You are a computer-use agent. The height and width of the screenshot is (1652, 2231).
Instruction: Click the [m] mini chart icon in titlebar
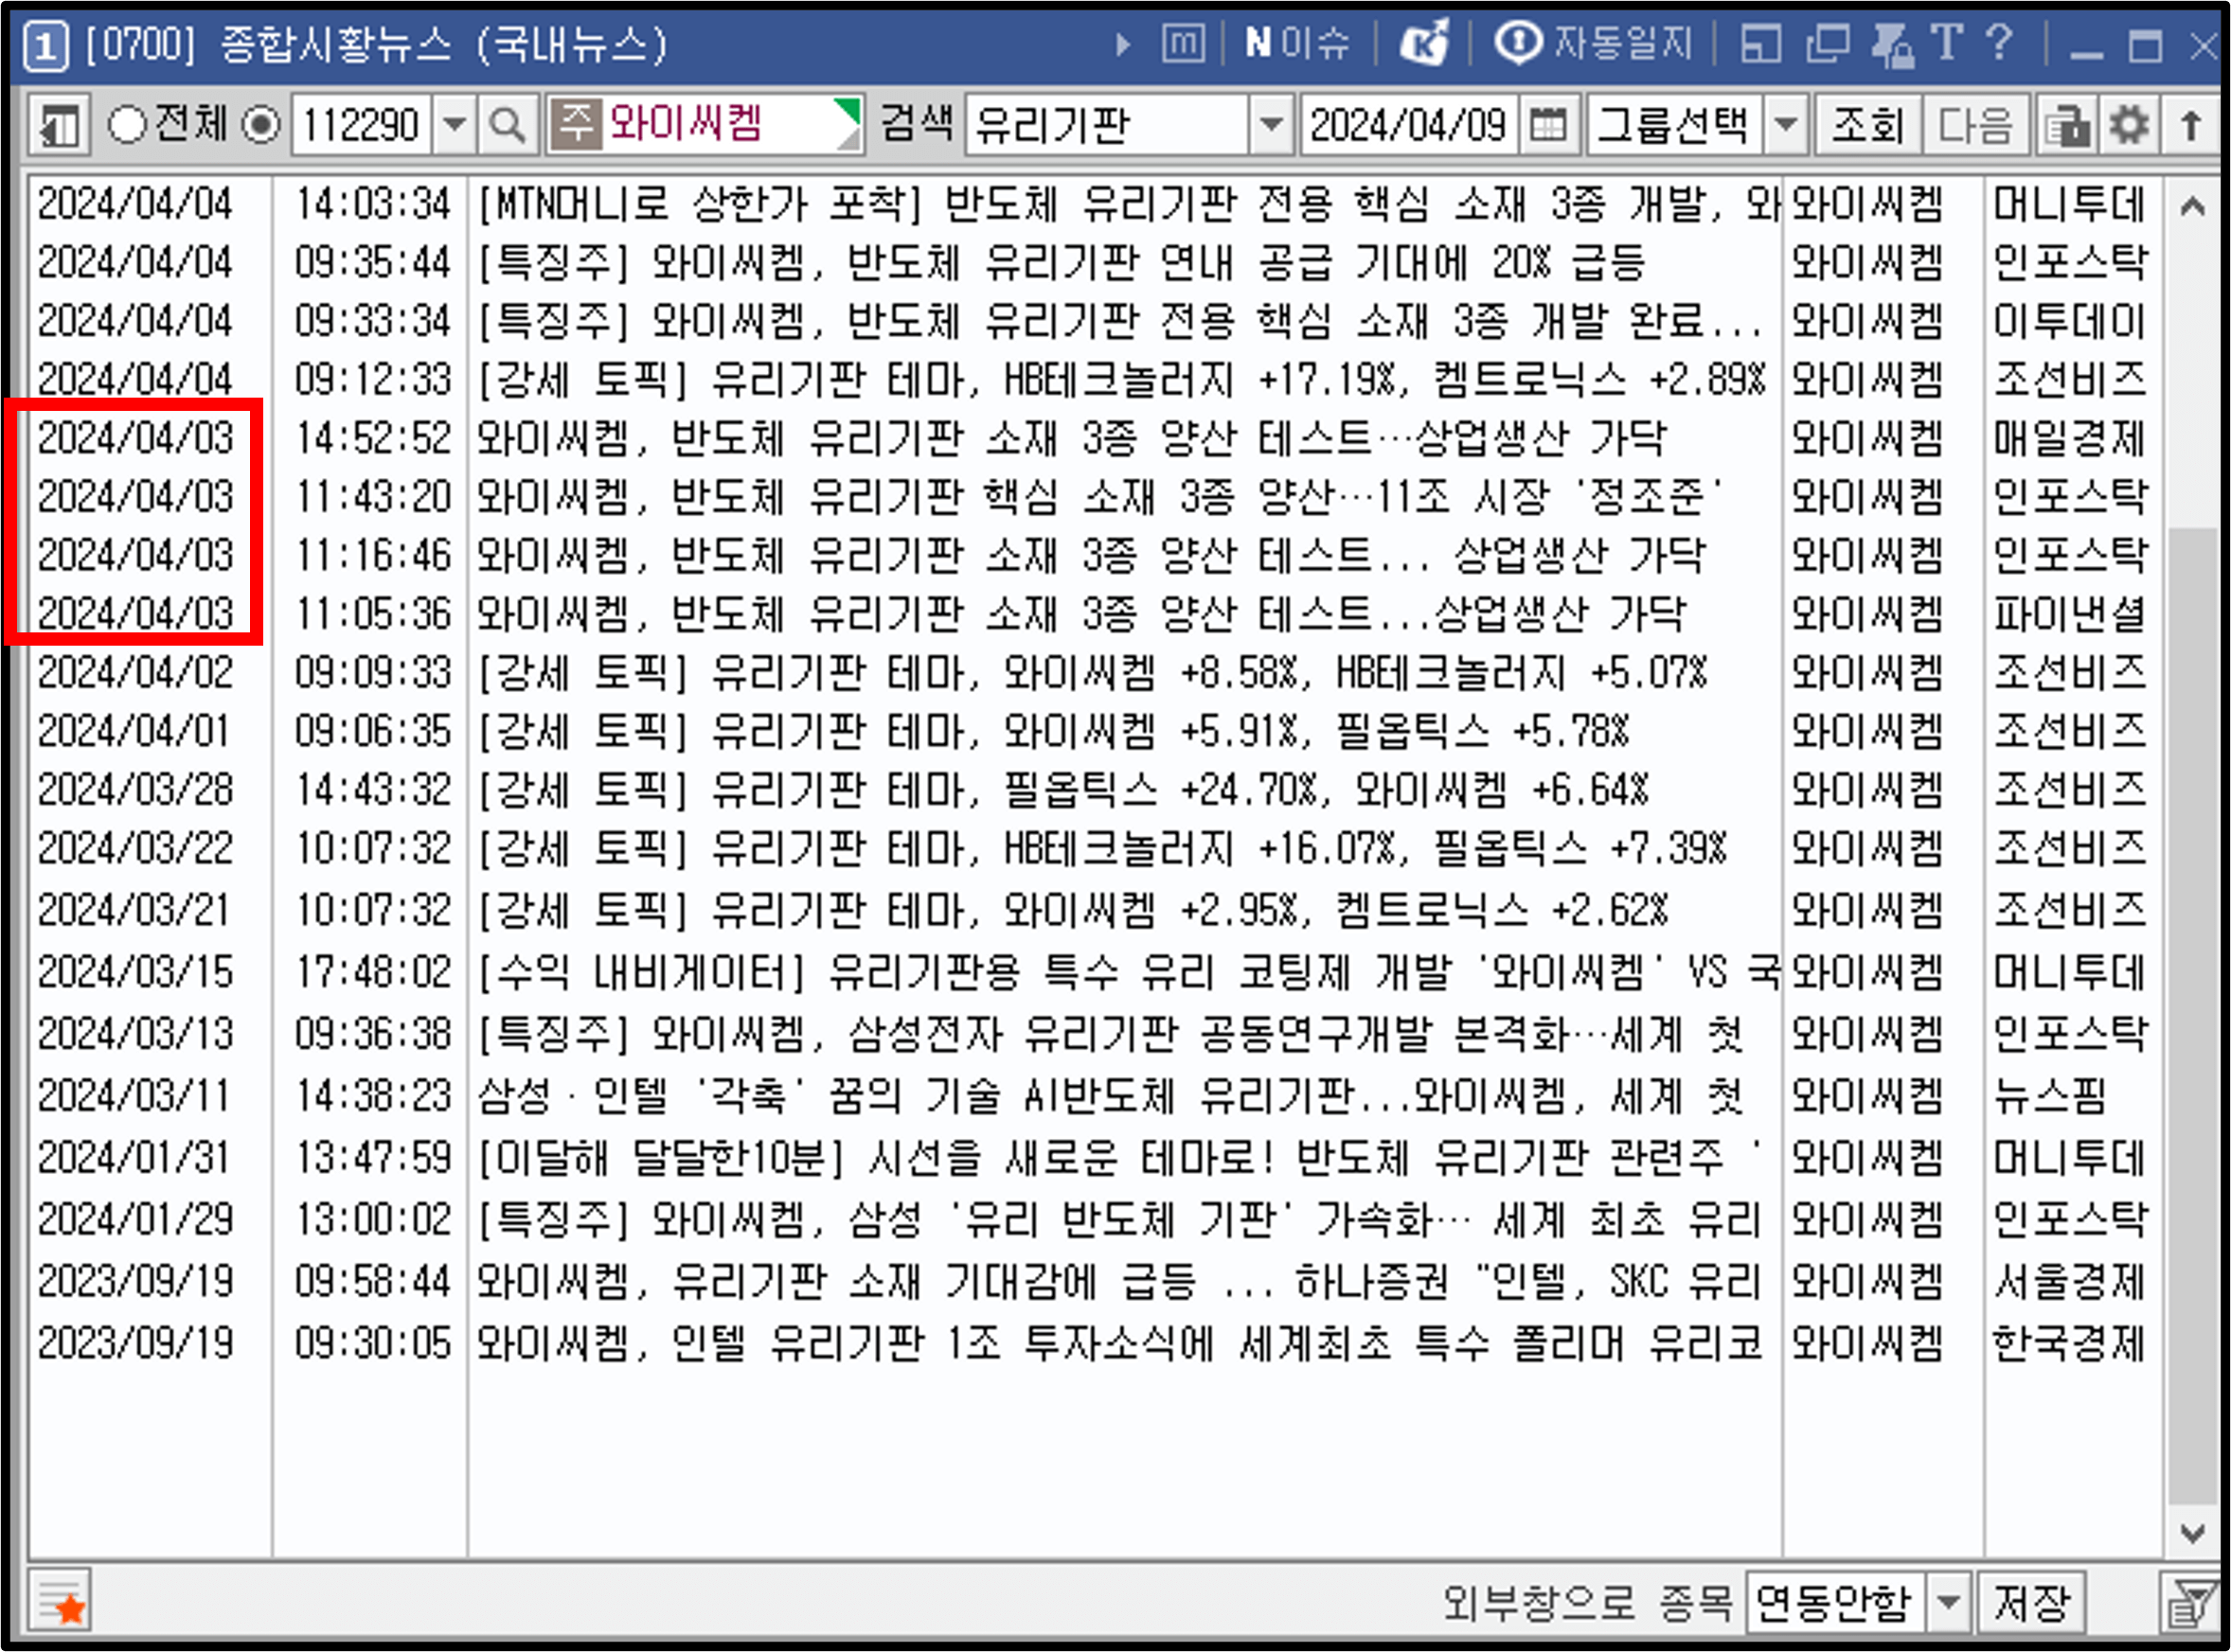[x=1185, y=44]
